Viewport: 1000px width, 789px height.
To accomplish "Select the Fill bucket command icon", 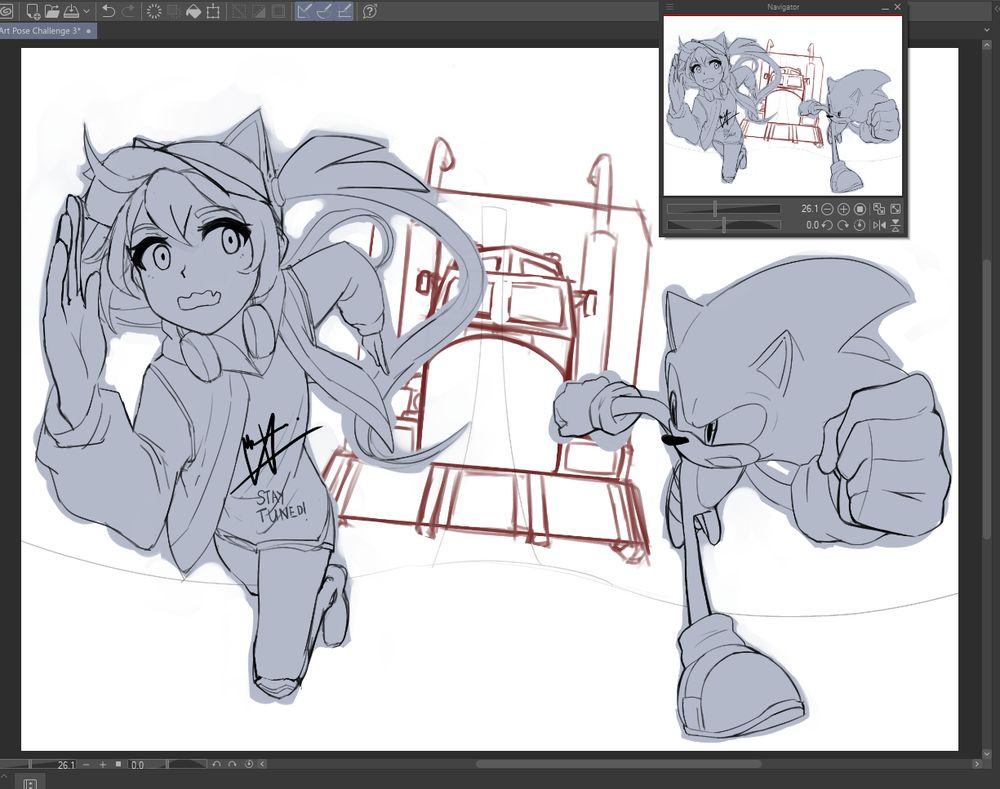I will pos(193,11).
